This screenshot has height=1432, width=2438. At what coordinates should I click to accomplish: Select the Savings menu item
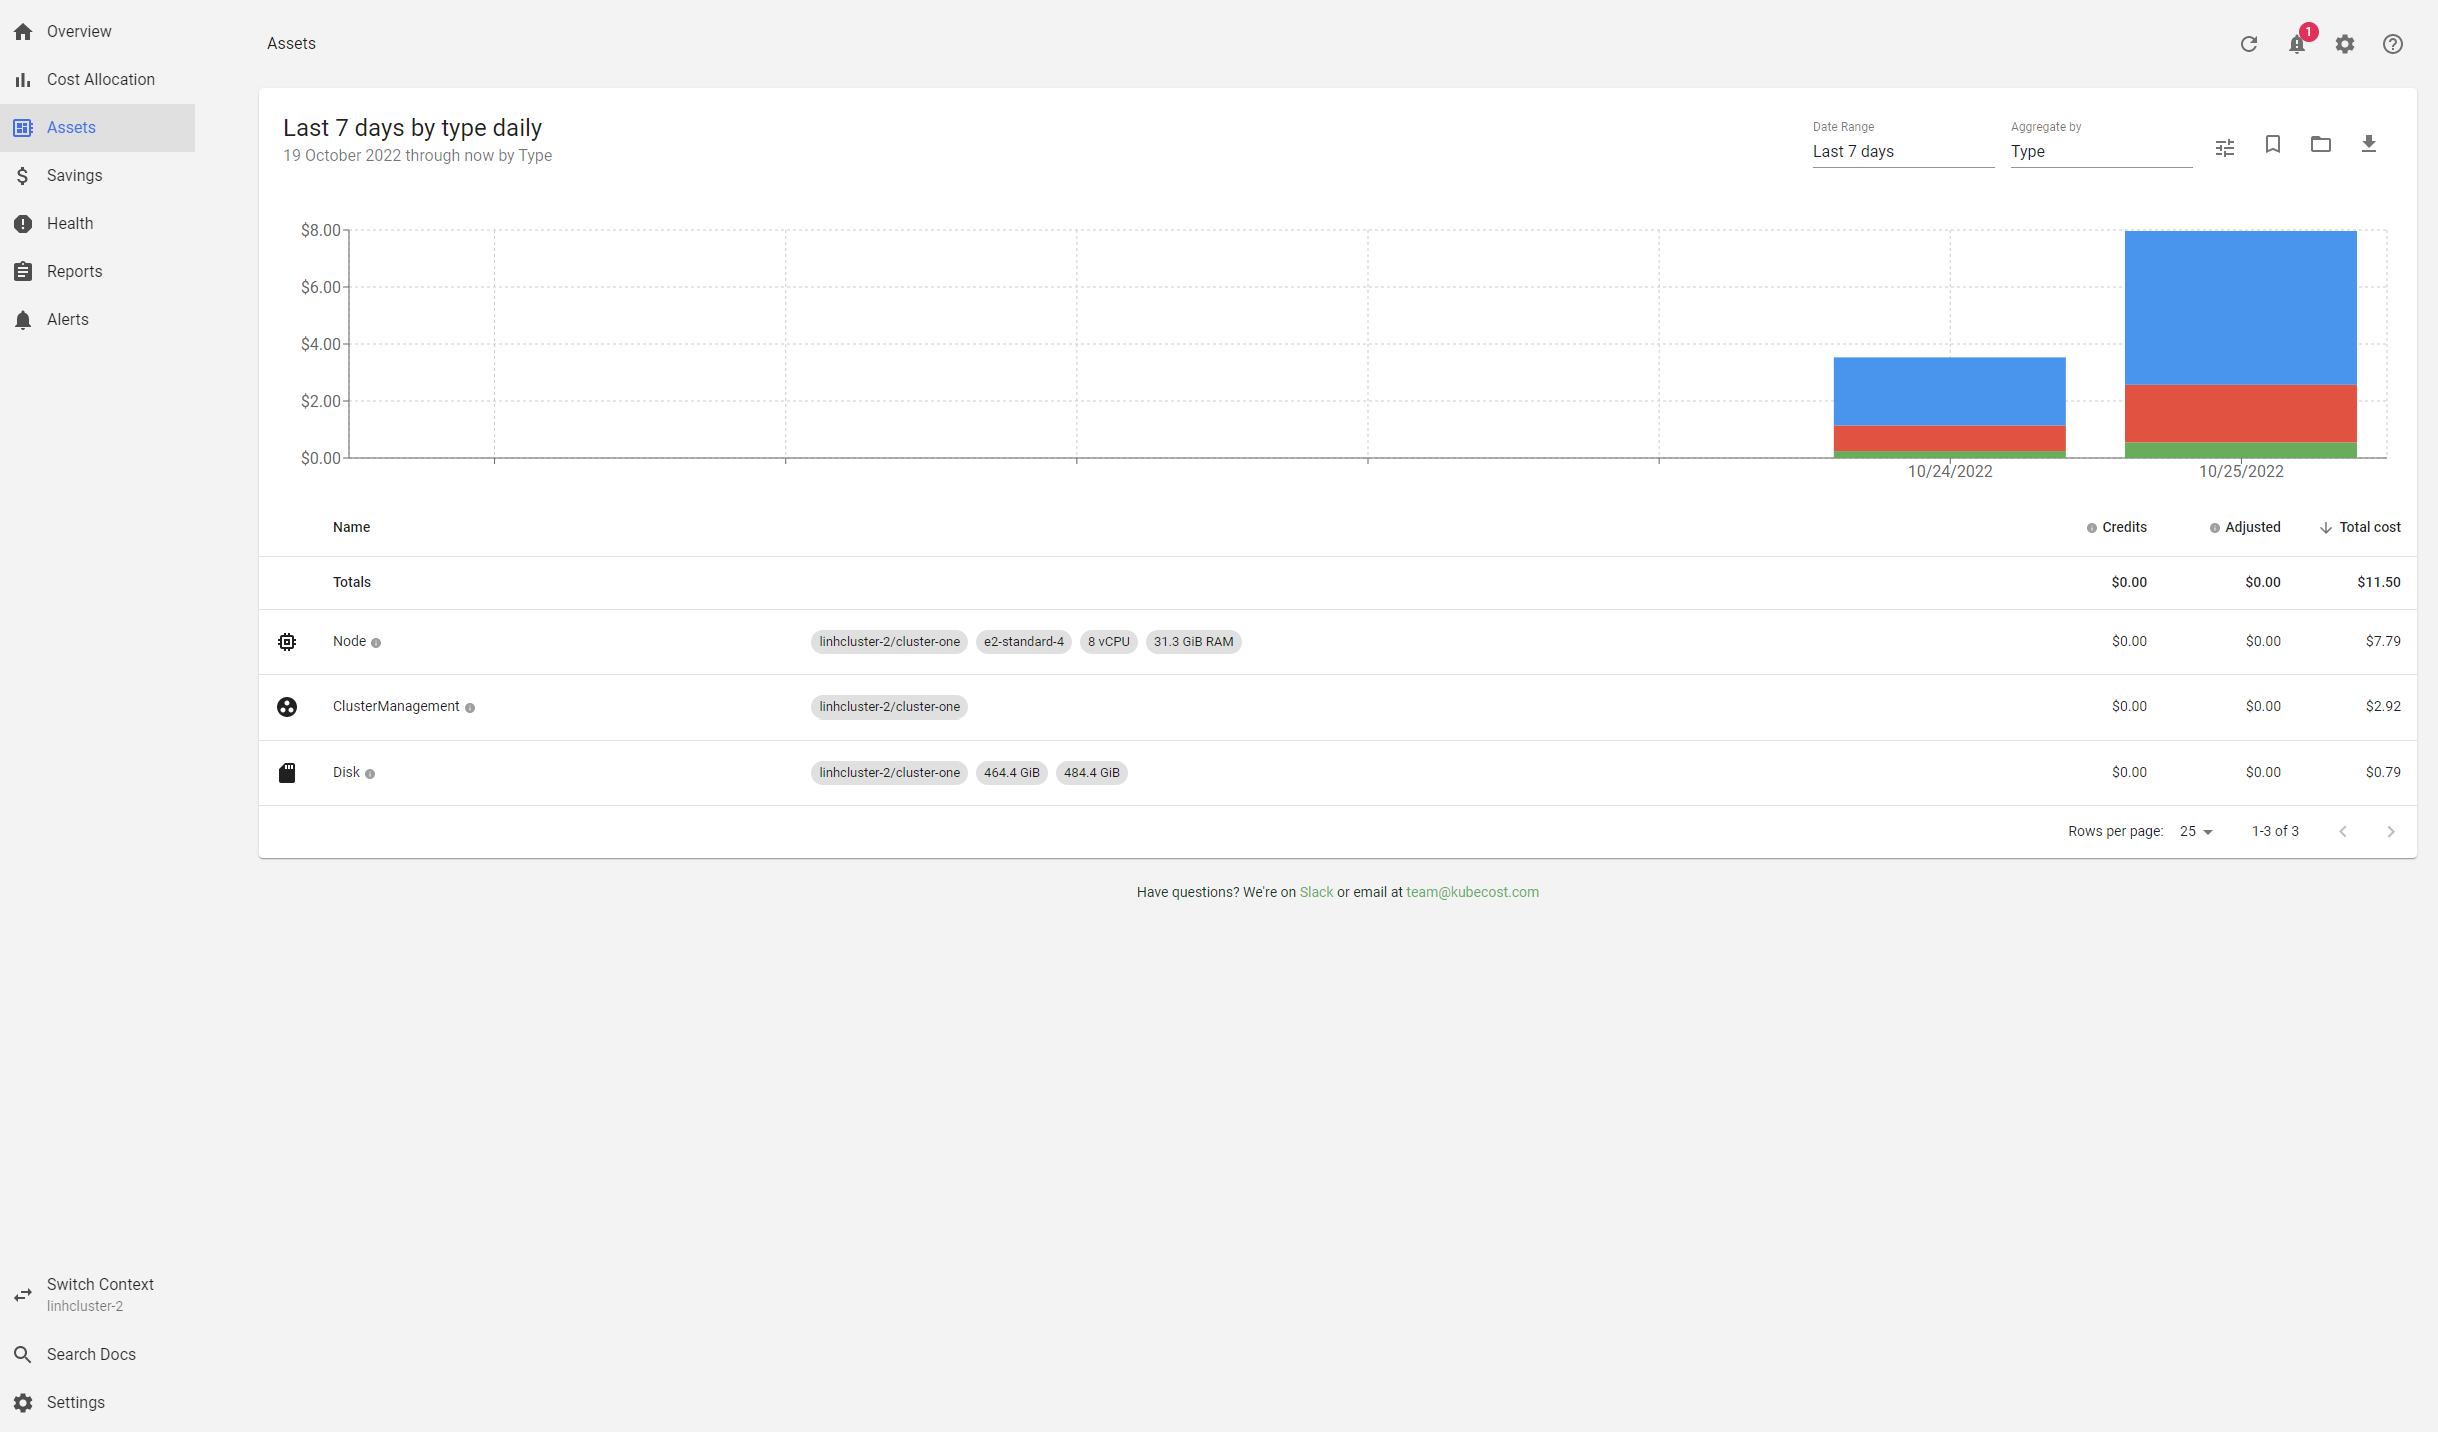tap(75, 176)
